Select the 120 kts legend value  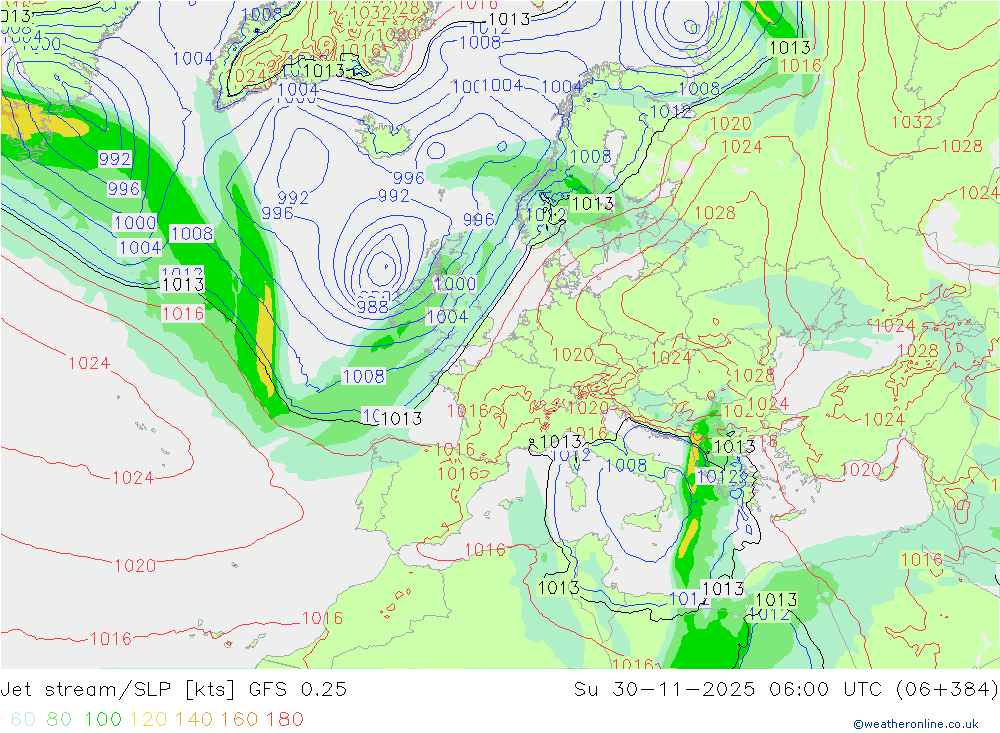(x=148, y=720)
